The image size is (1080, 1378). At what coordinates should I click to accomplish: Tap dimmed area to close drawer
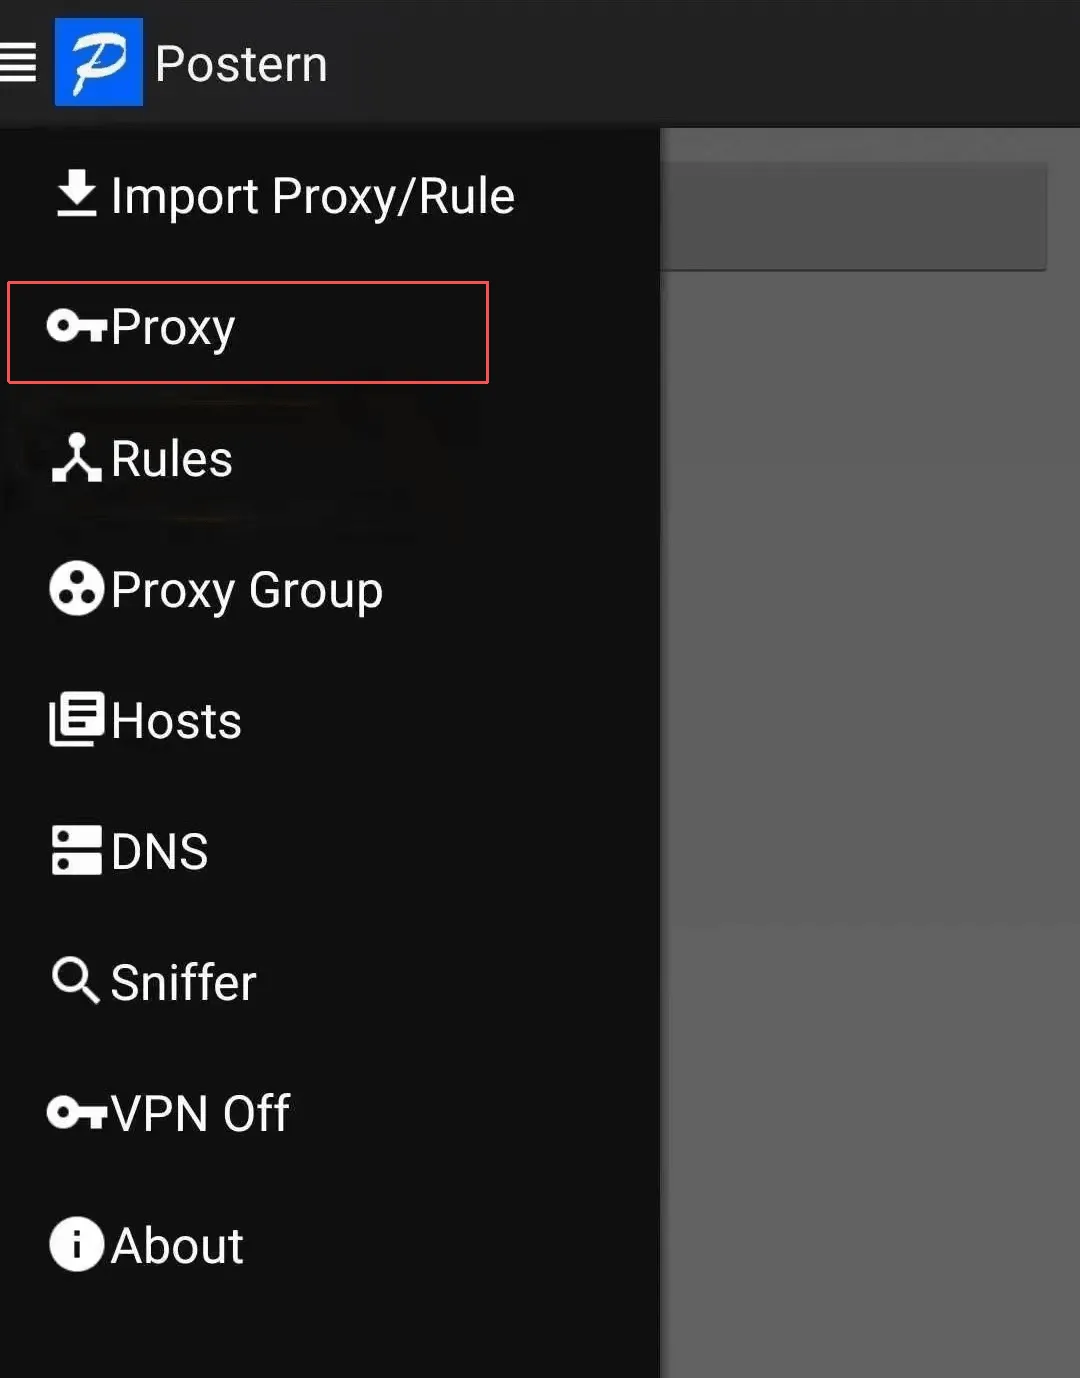pyautogui.click(x=868, y=800)
